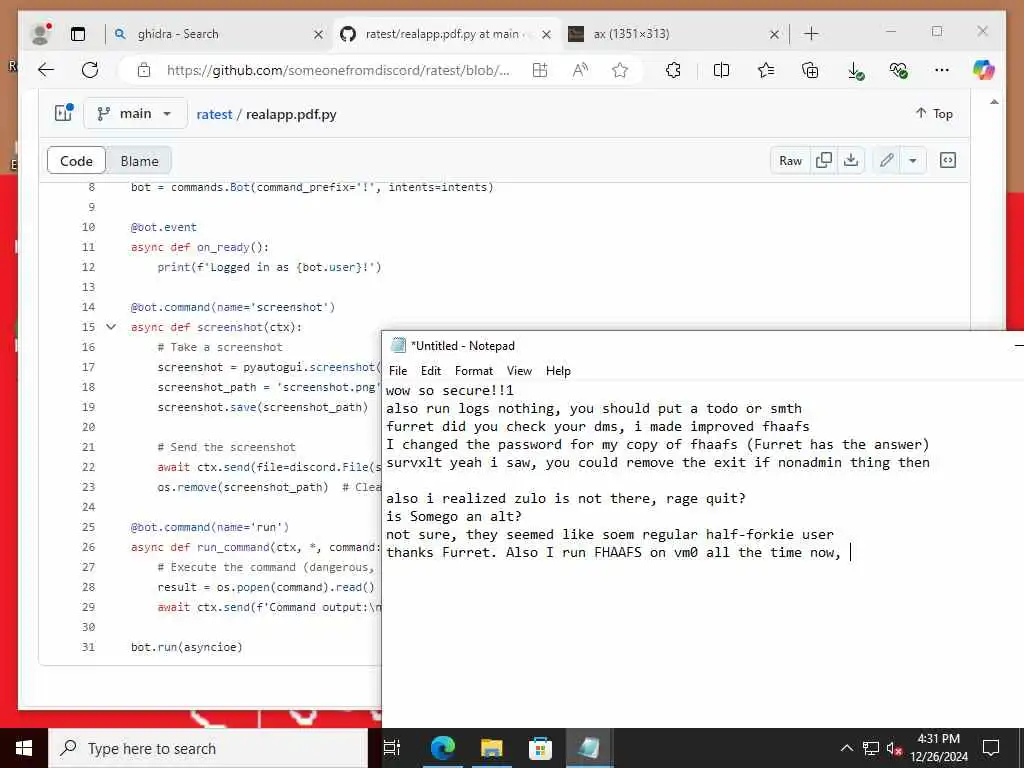Click the Edge profile avatar icon
The width and height of the screenshot is (1024, 768).
[x=41, y=33]
